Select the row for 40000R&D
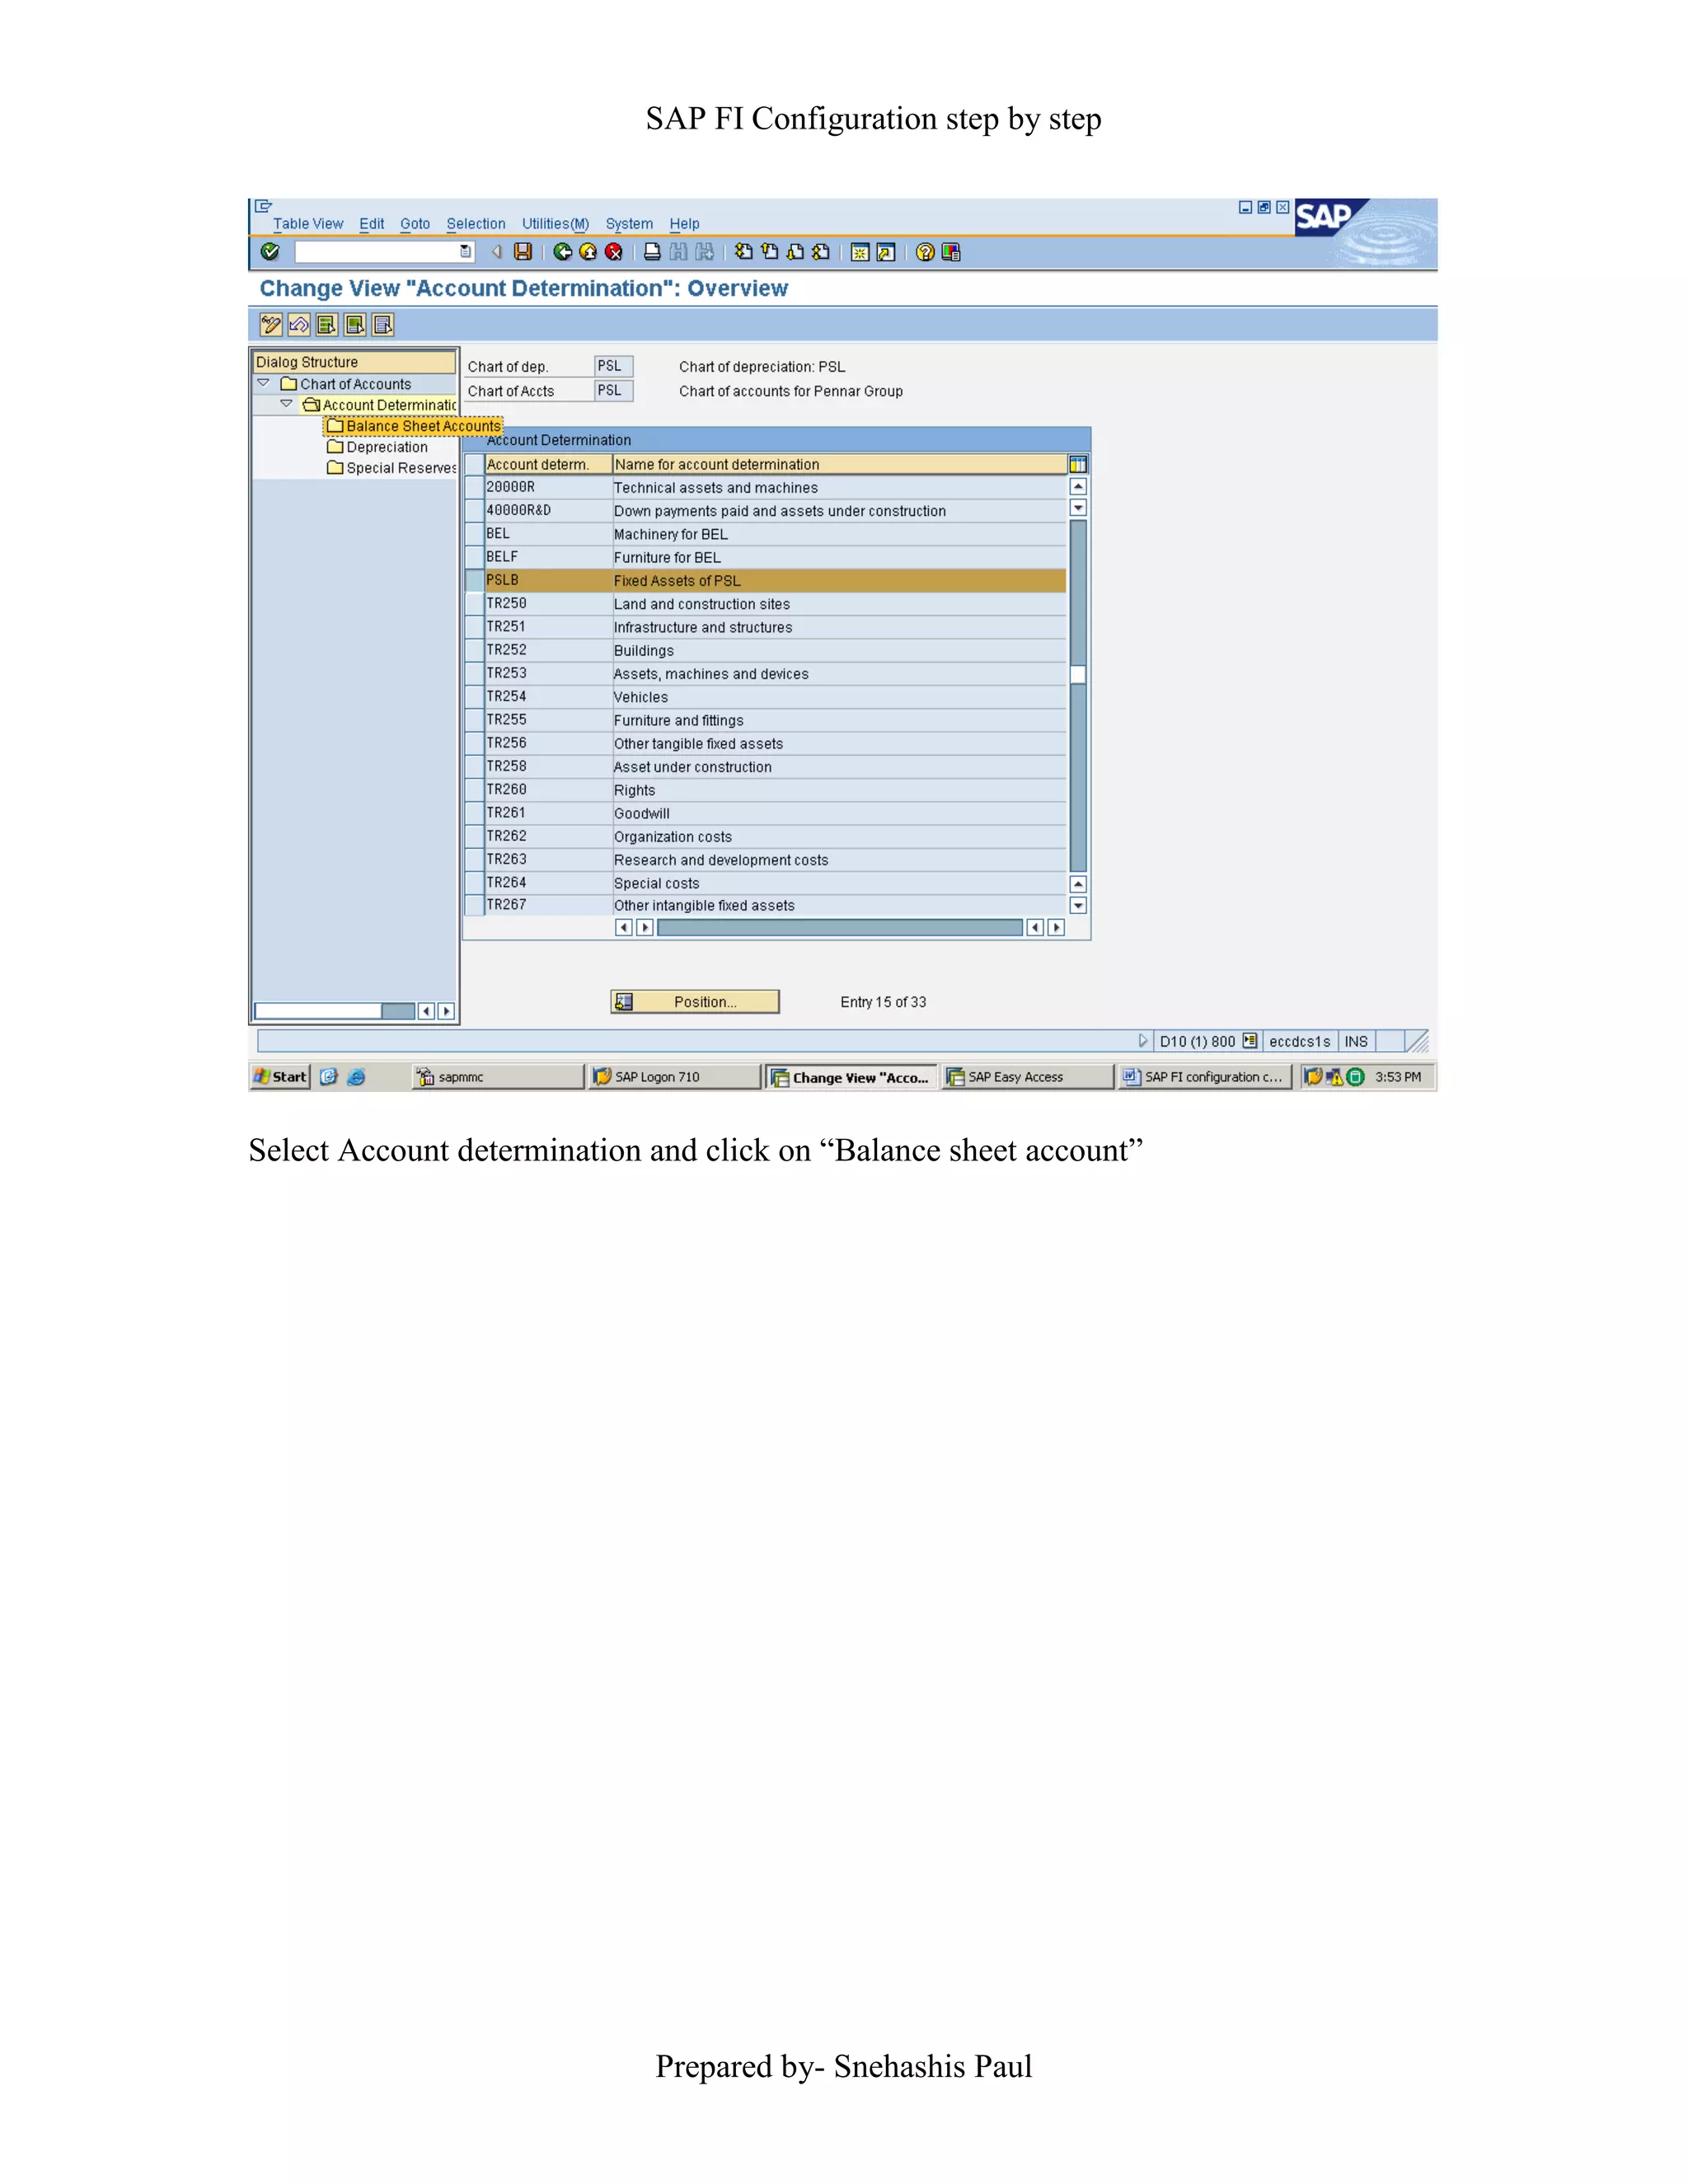 (x=475, y=510)
